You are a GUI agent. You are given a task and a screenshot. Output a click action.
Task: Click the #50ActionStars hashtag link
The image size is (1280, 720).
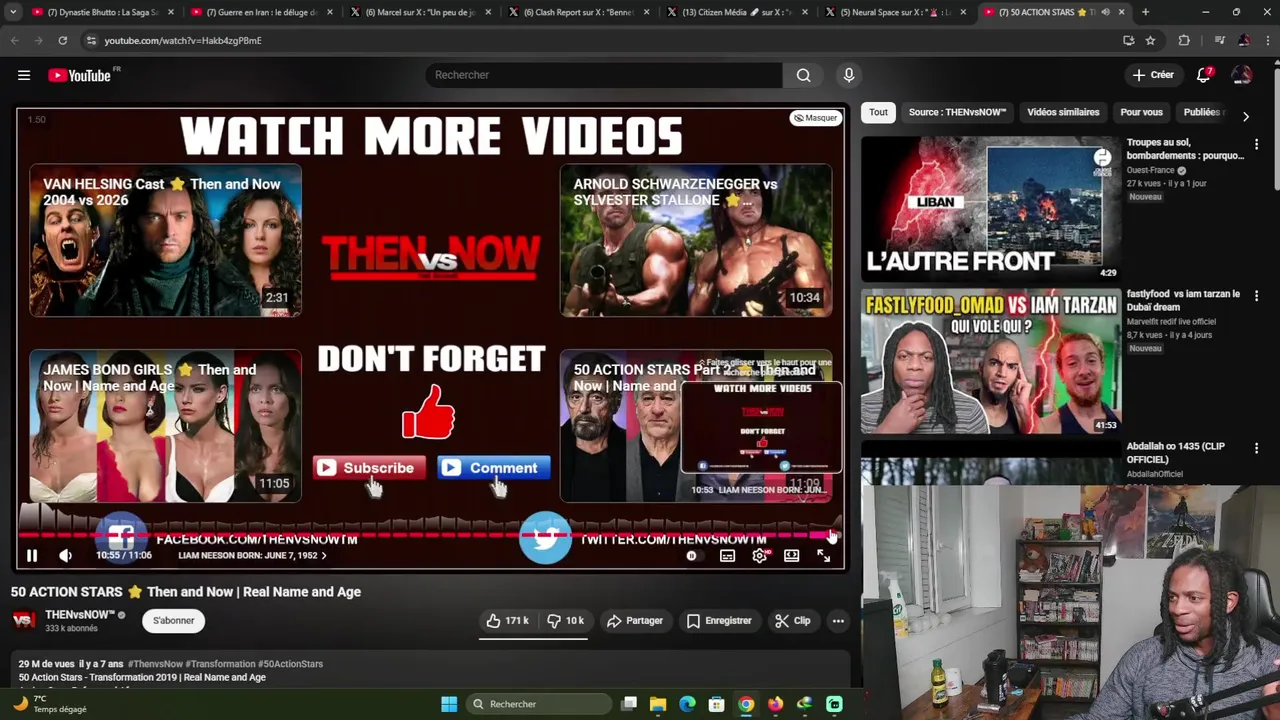point(290,664)
